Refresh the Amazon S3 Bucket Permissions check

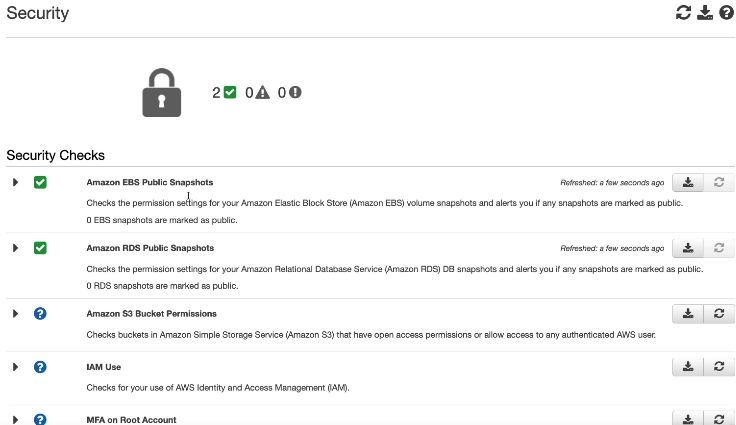719,314
